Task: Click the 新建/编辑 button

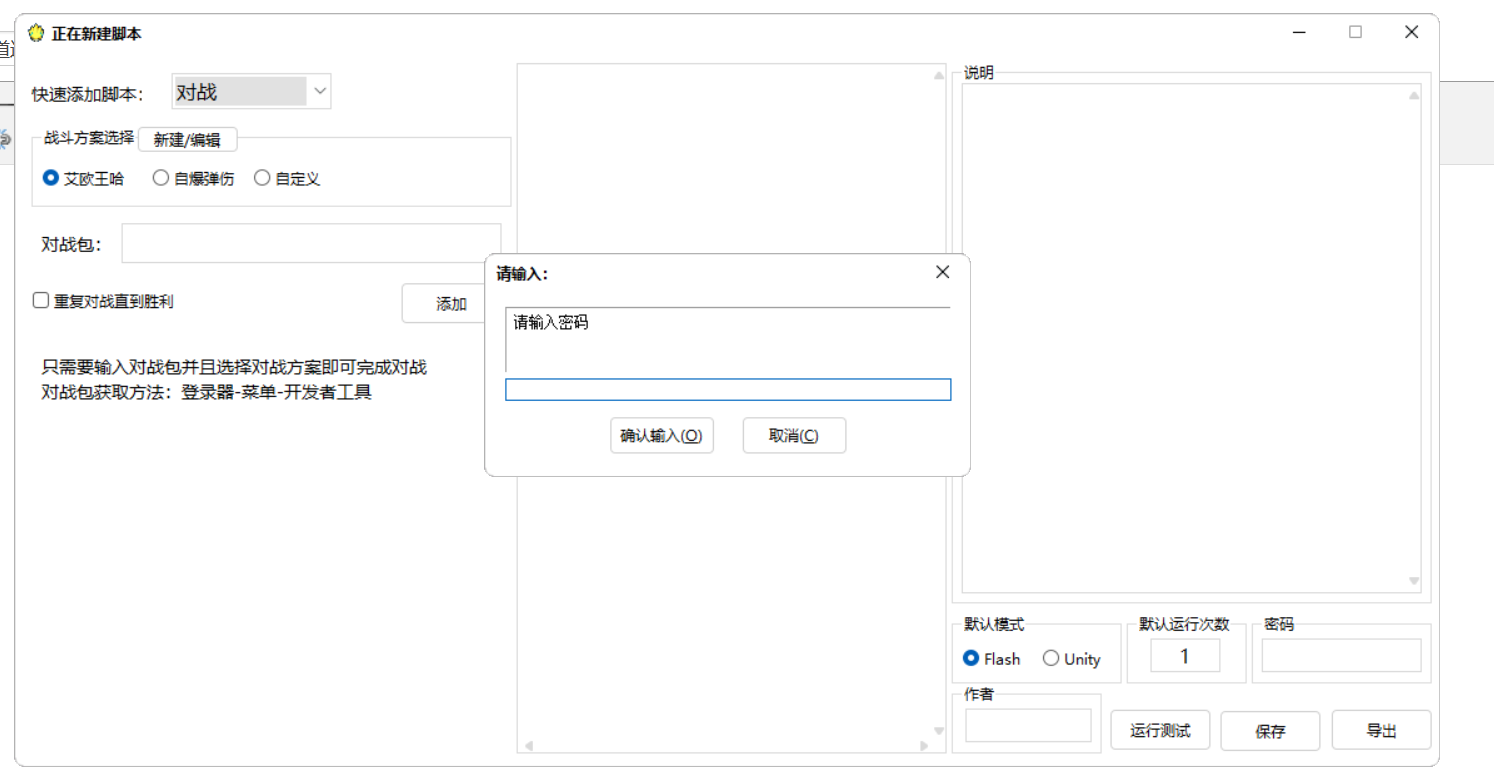Action: [187, 139]
